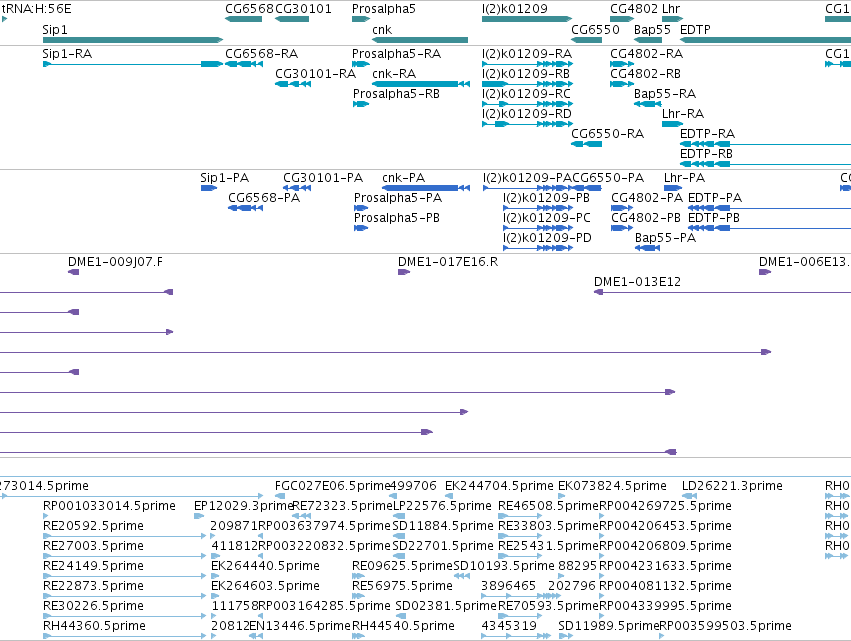Open the CG30101-RA transcript
851x641 pixels.
pos(293,84)
